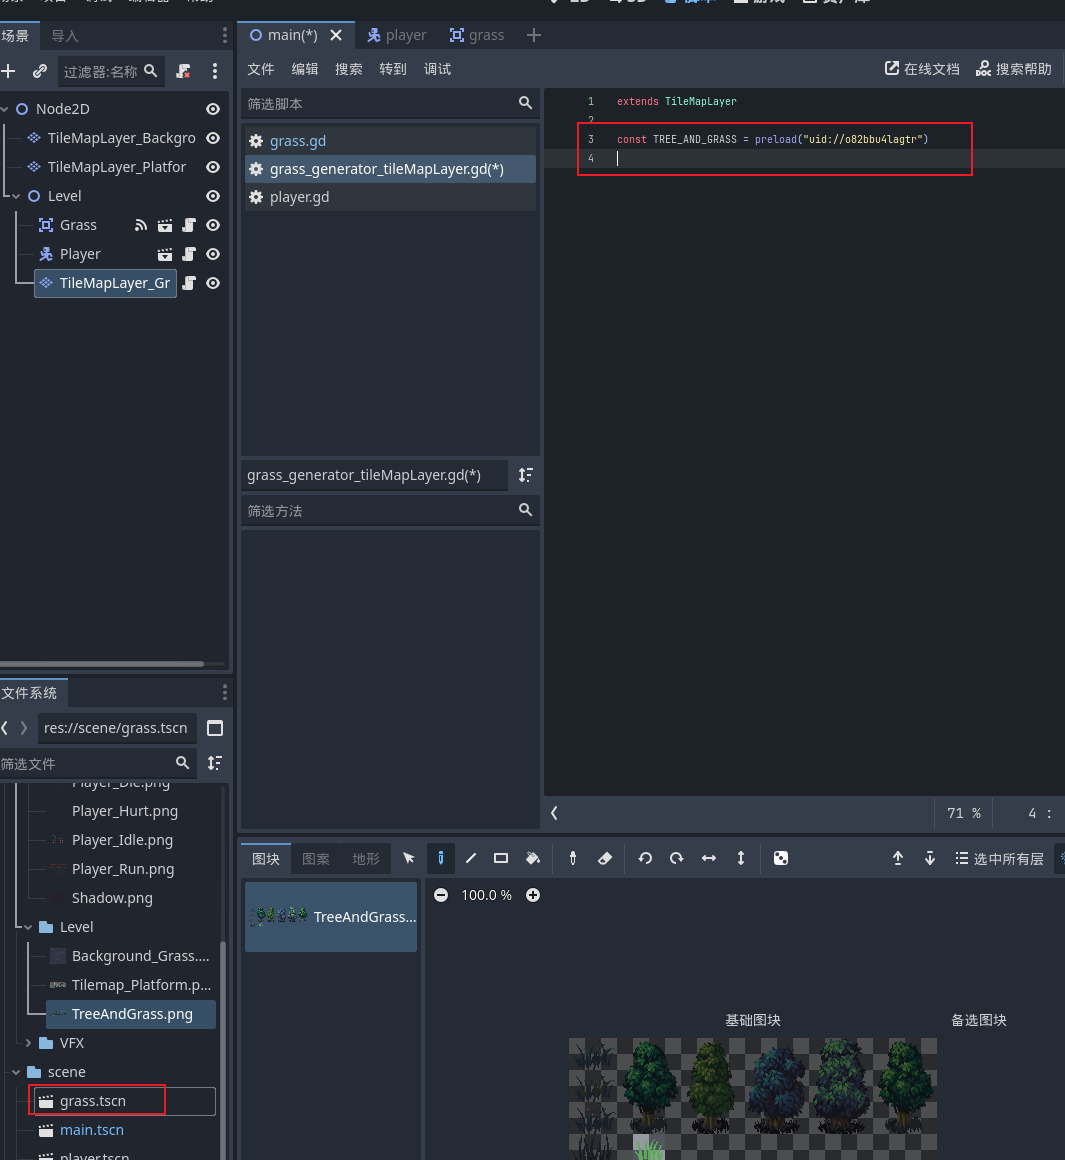Hide the TileMapLayer_Platfor node
Viewport: 1065px width, 1160px height.
213,167
